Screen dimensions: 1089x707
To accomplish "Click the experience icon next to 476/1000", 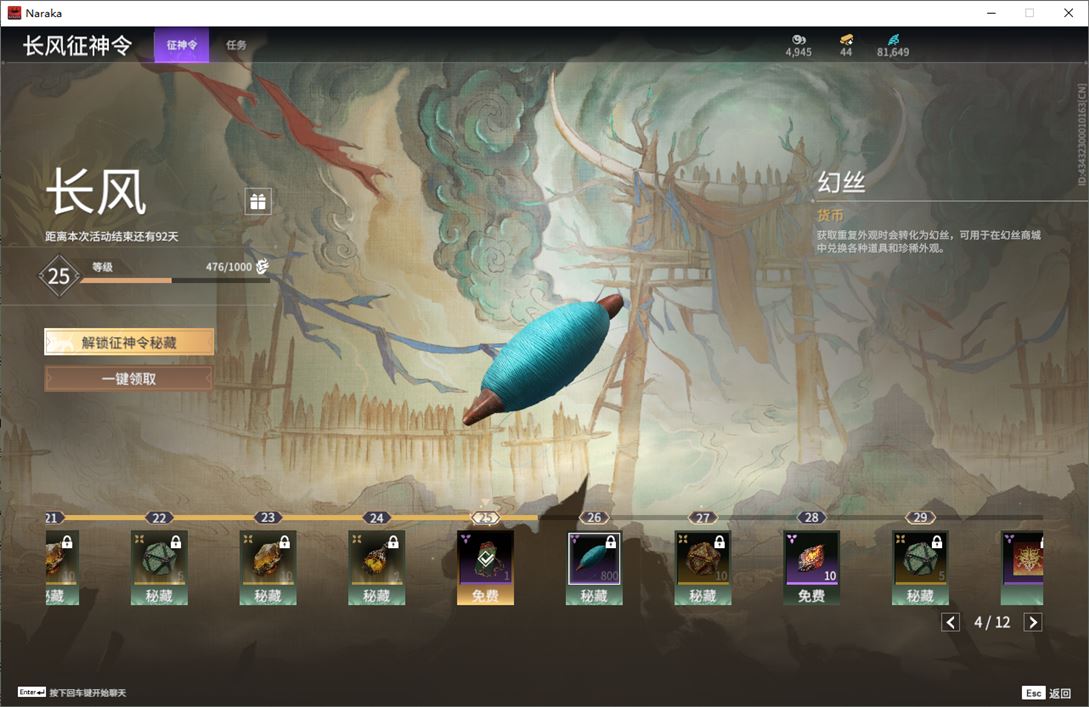I will click(x=263, y=266).
